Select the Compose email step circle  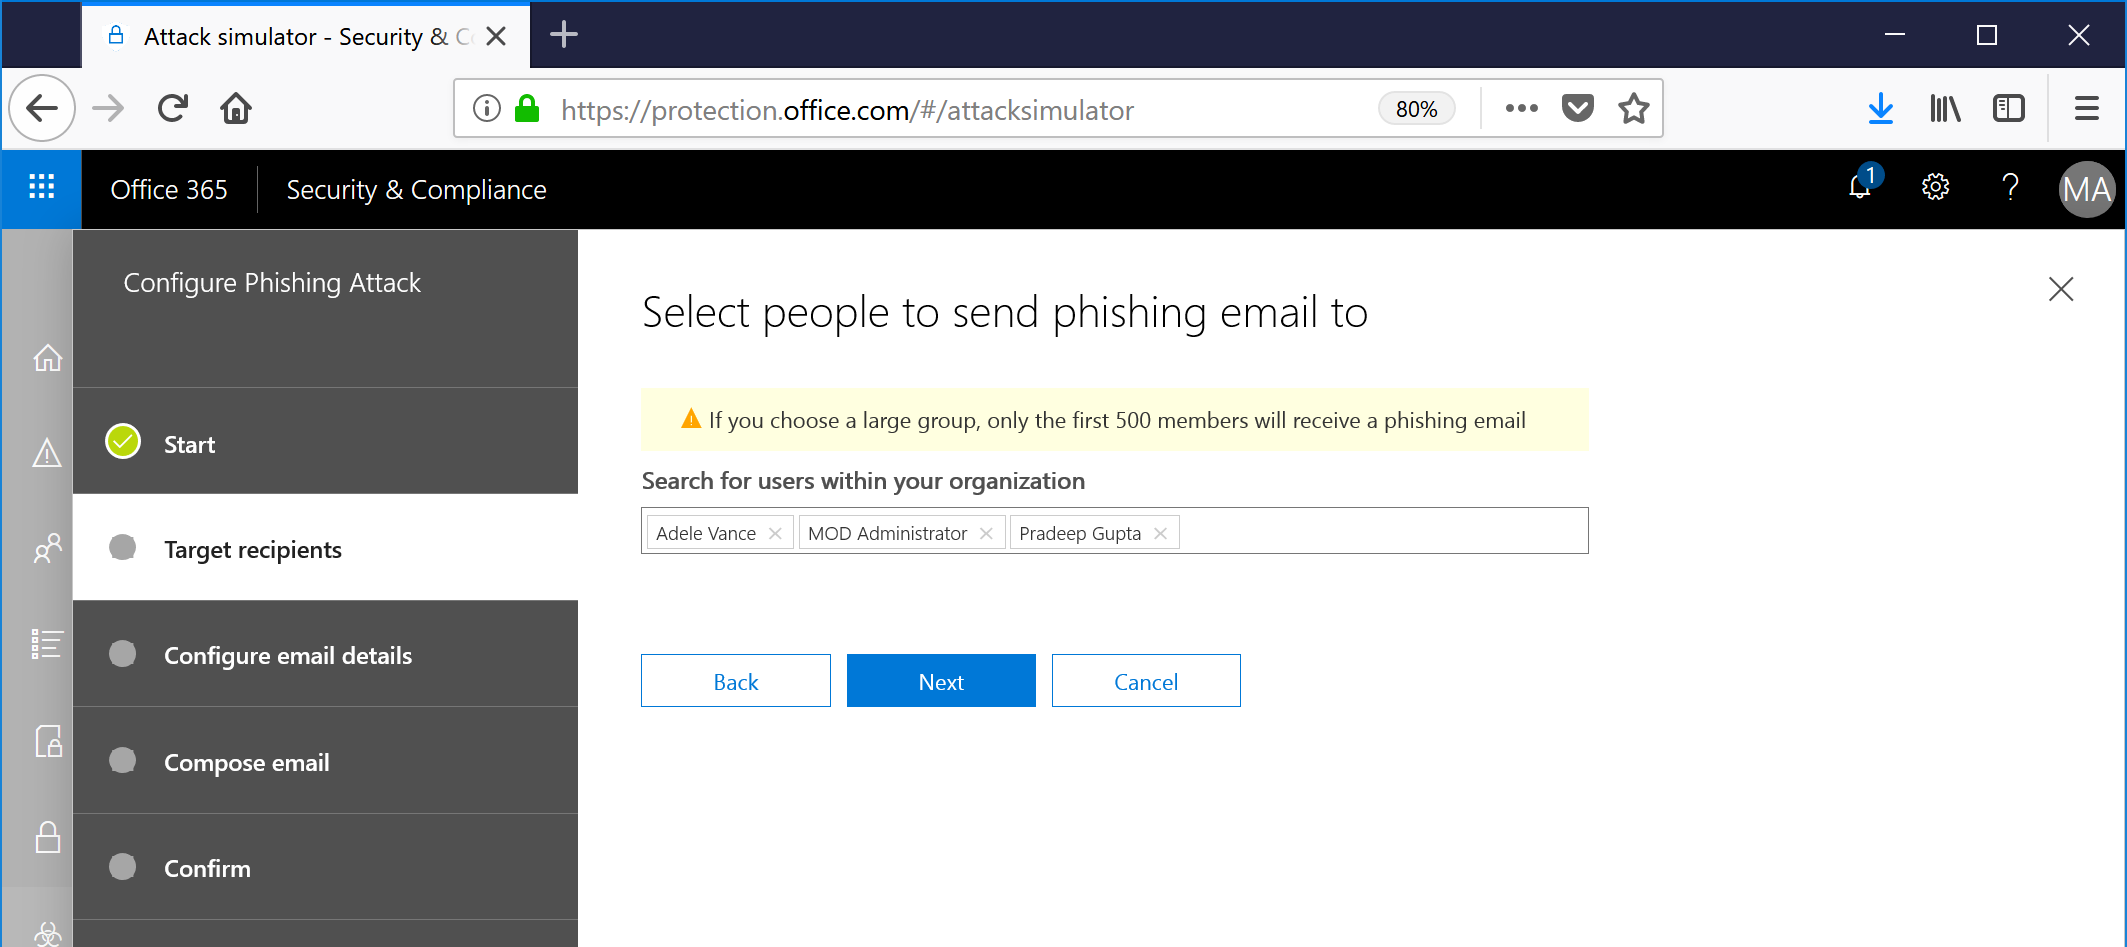122,760
